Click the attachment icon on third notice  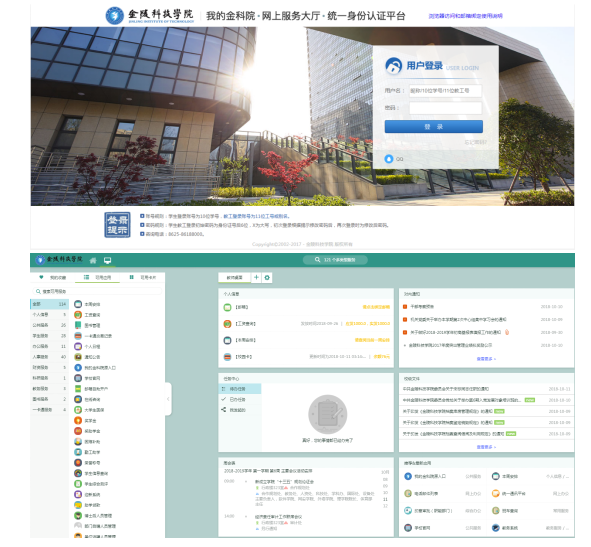(507, 332)
